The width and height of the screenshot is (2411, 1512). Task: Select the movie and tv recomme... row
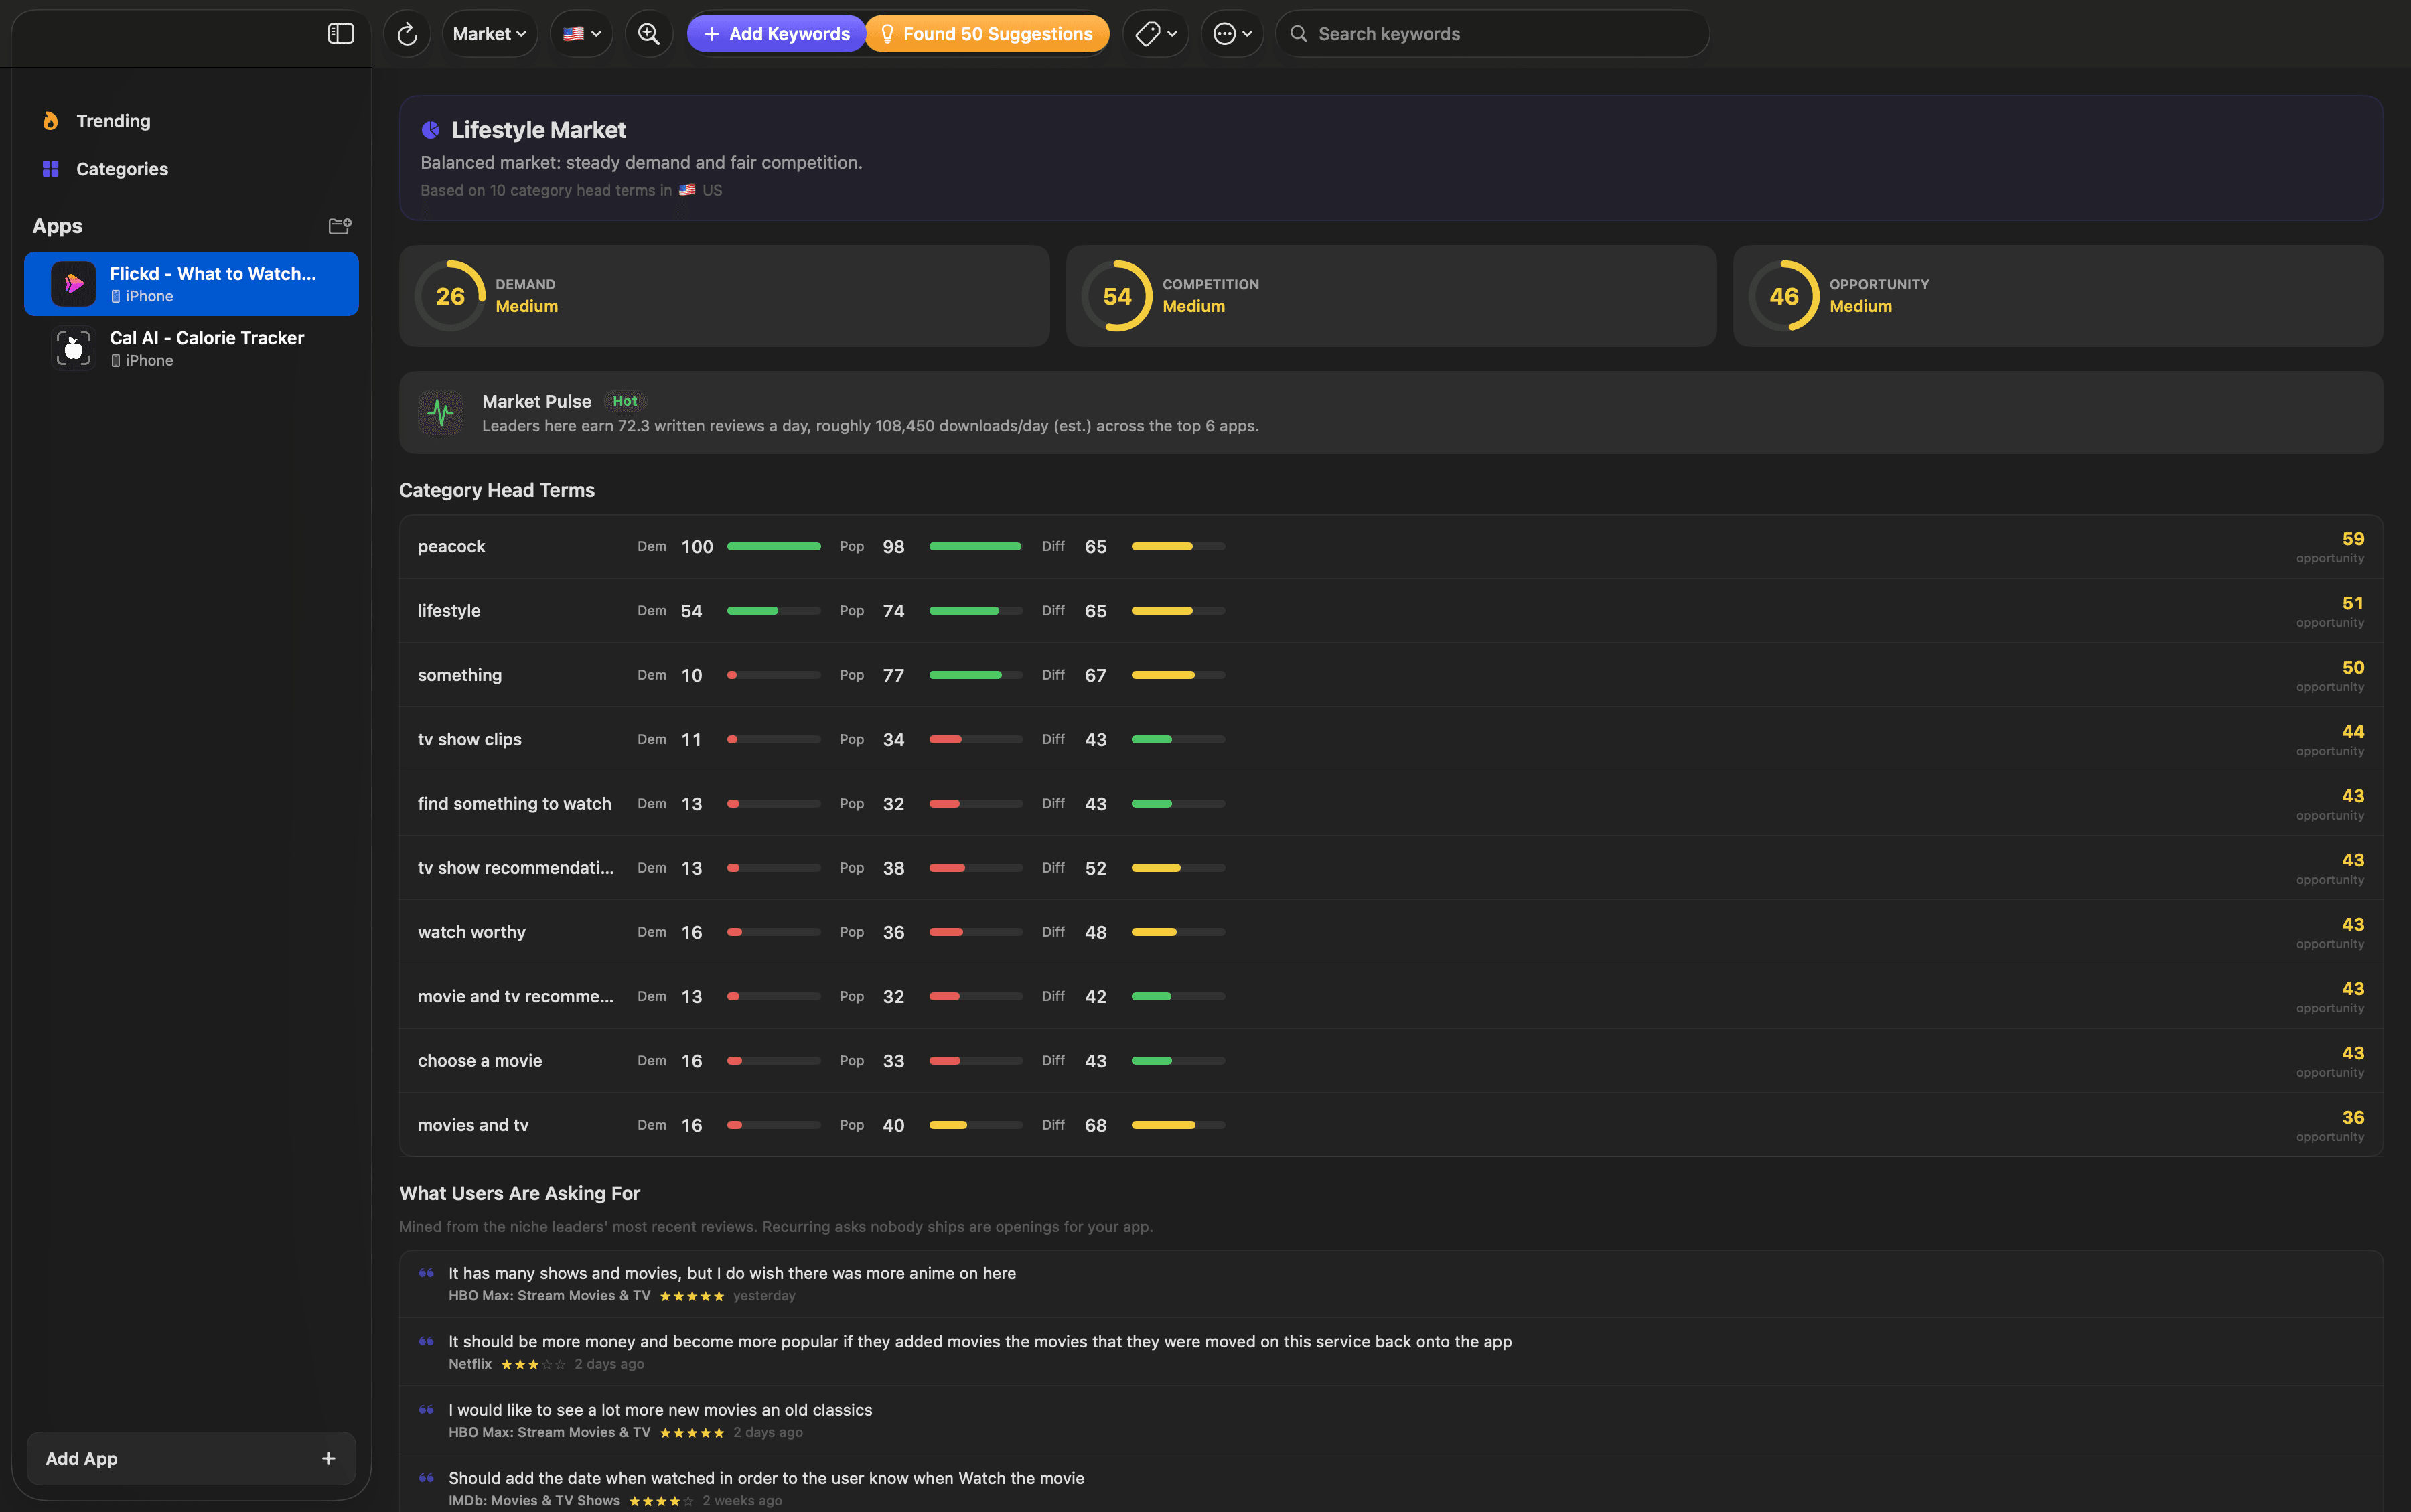[x=1391, y=997]
